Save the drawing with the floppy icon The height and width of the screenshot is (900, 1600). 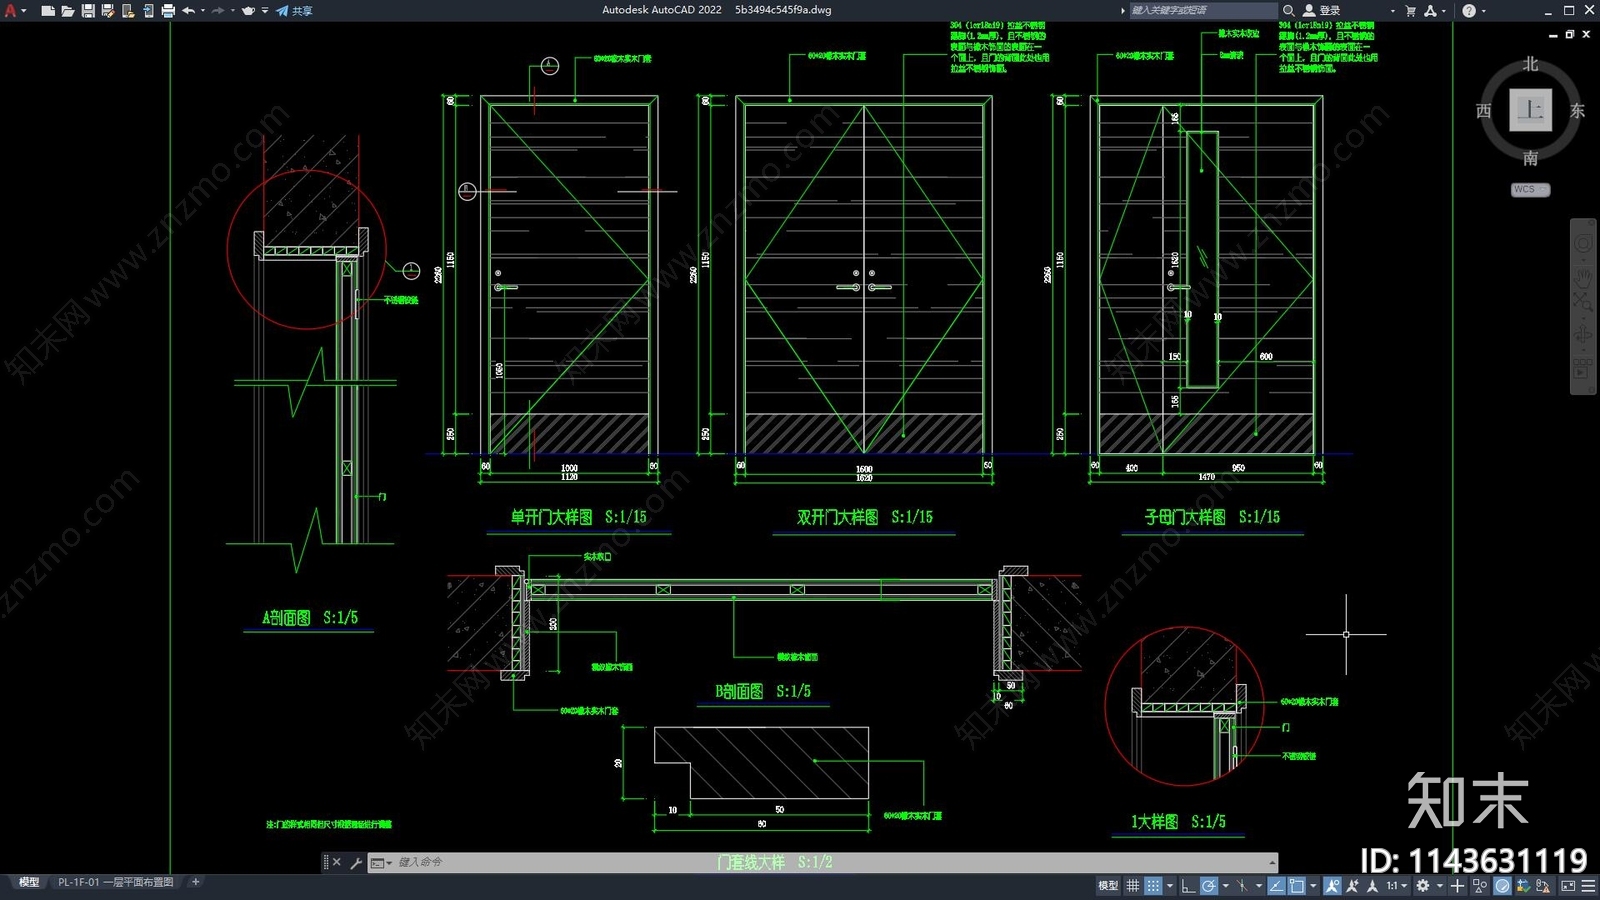pyautogui.click(x=88, y=10)
